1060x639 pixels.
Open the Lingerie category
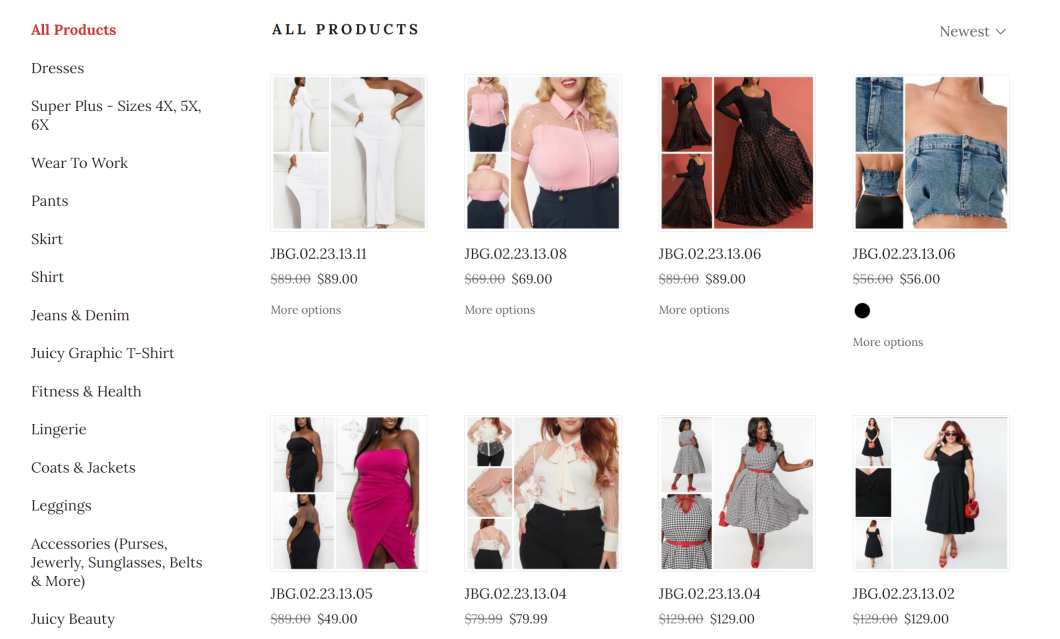[x=59, y=429]
